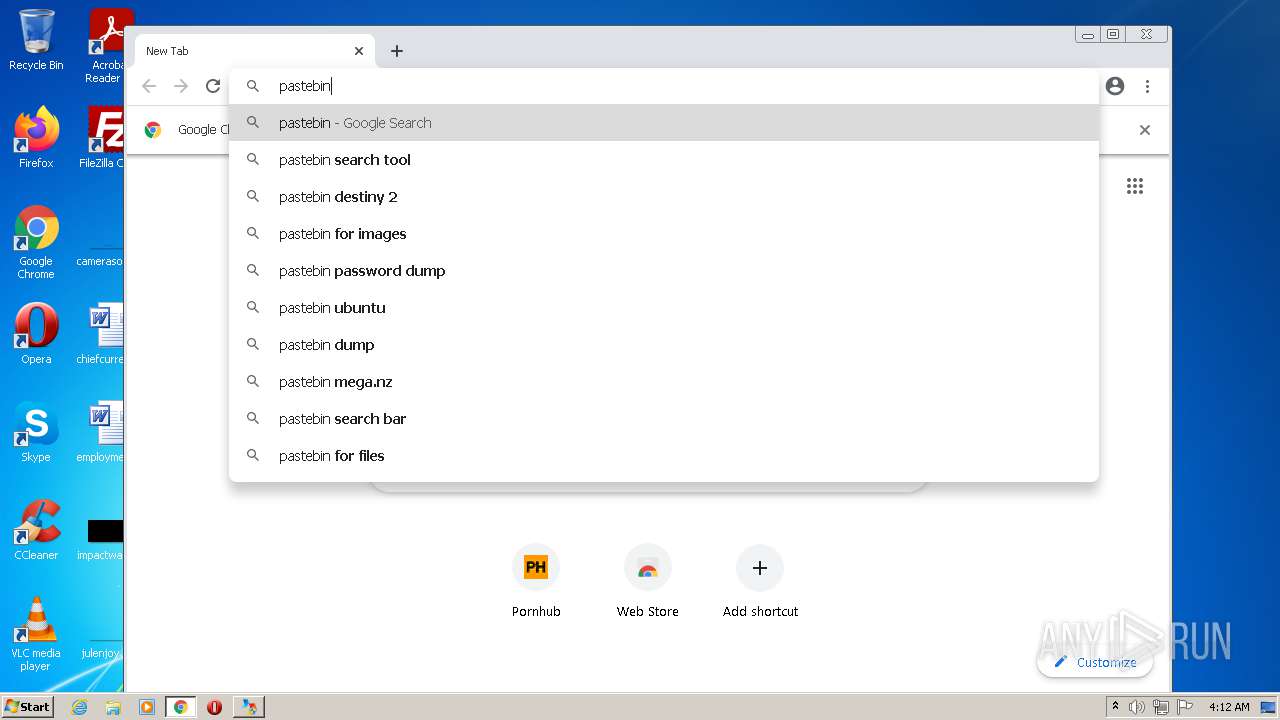Pick the 'pastebin for images' suggestion

coord(664,234)
